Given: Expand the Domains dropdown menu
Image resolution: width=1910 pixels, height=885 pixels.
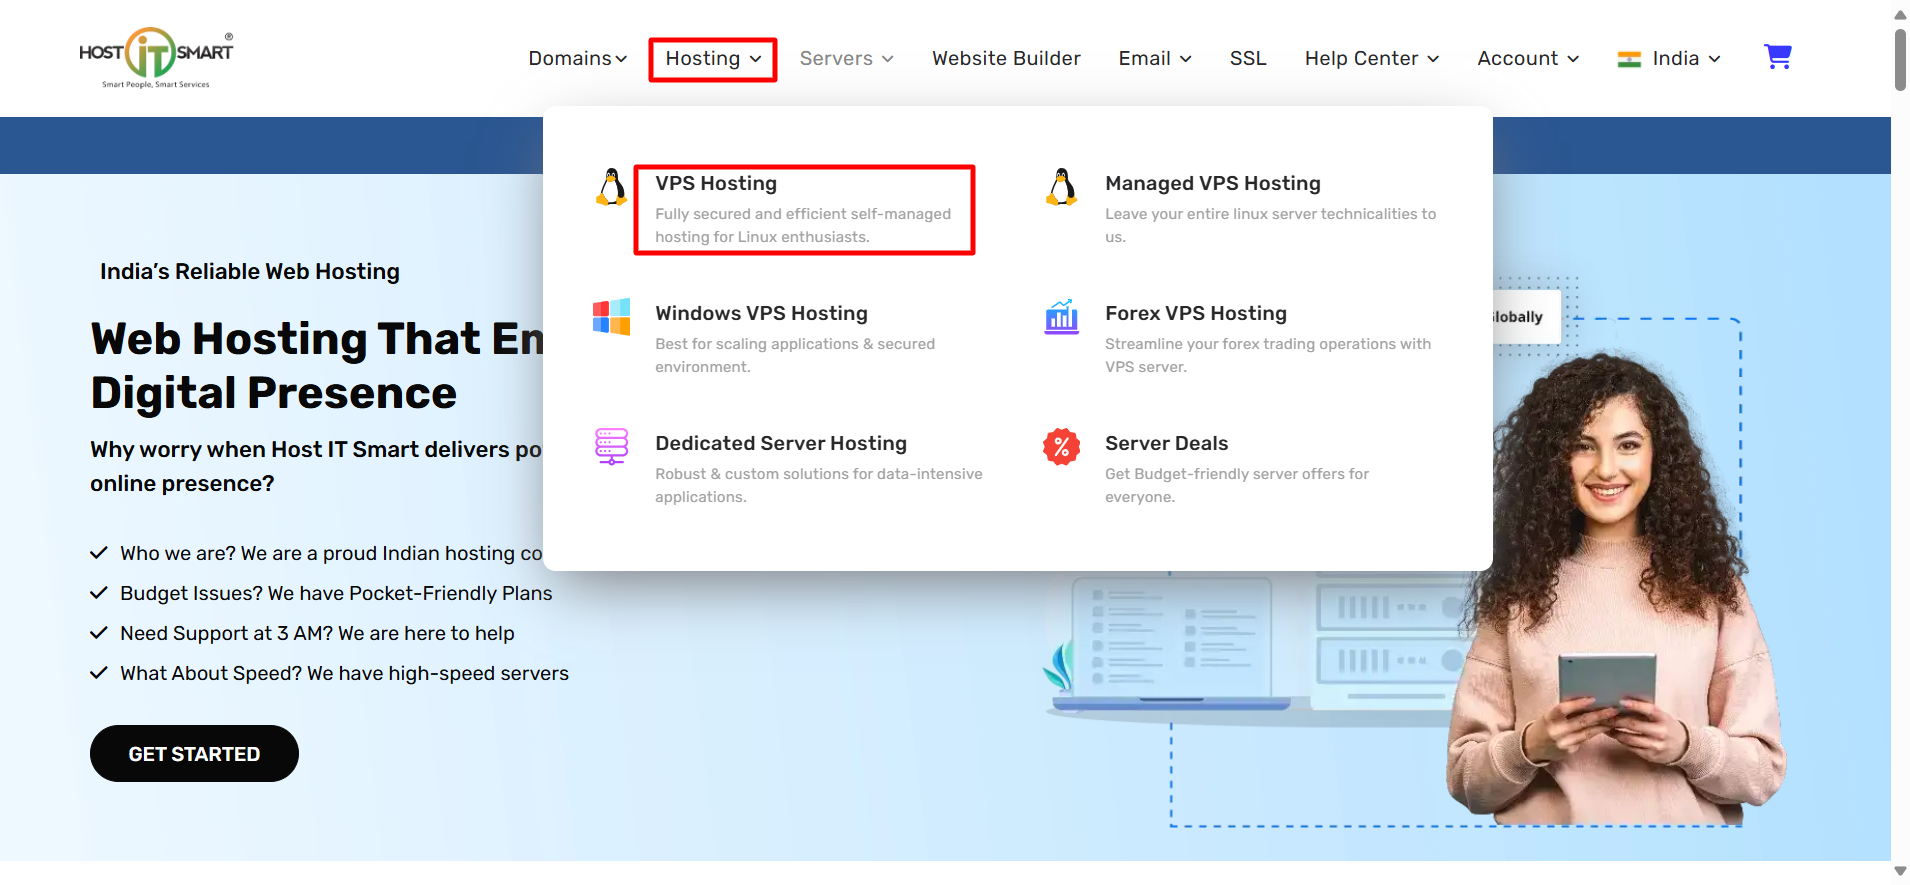Looking at the screenshot, I should pyautogui.click(x=578, y=59).
